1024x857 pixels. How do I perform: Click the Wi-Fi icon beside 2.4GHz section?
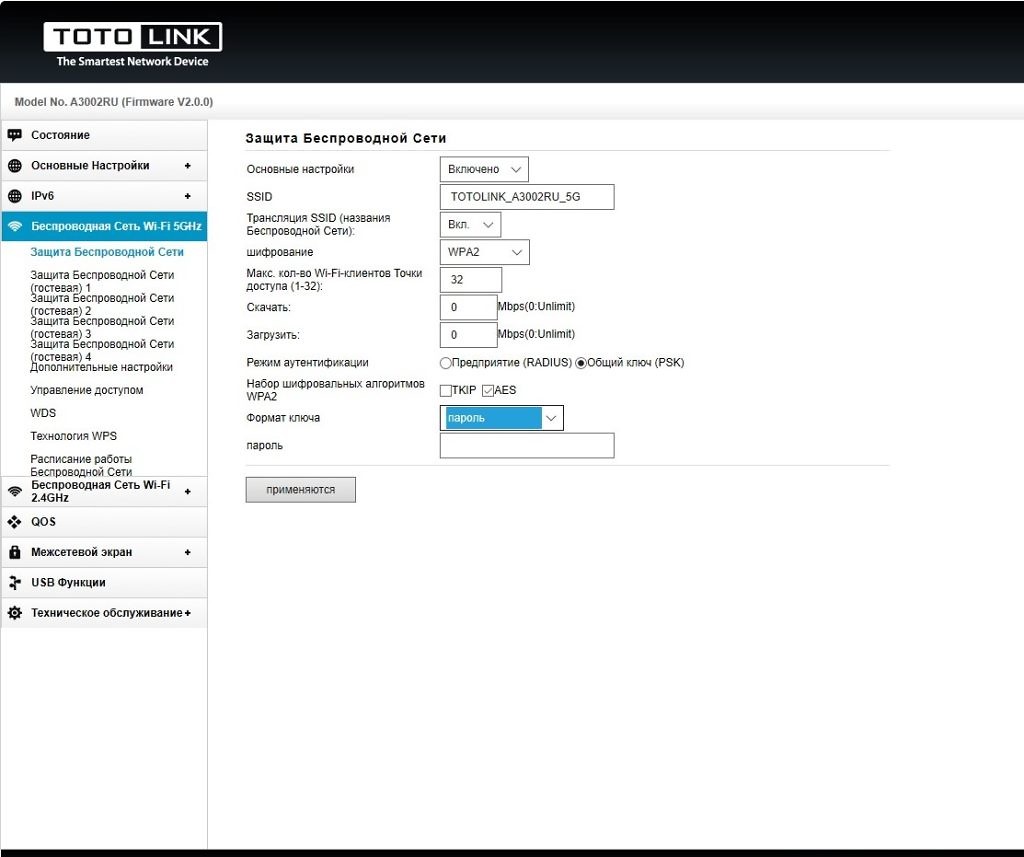[x=14, y=491]
